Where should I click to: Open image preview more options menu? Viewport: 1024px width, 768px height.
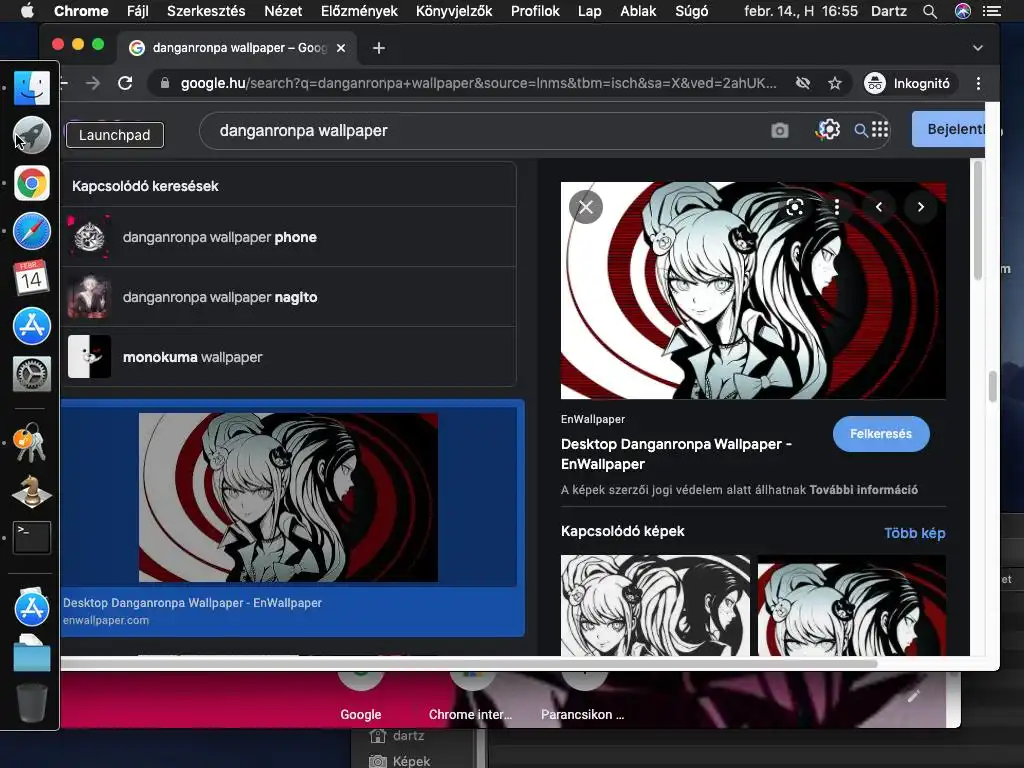pyautogui.click(x=837, y=207)
